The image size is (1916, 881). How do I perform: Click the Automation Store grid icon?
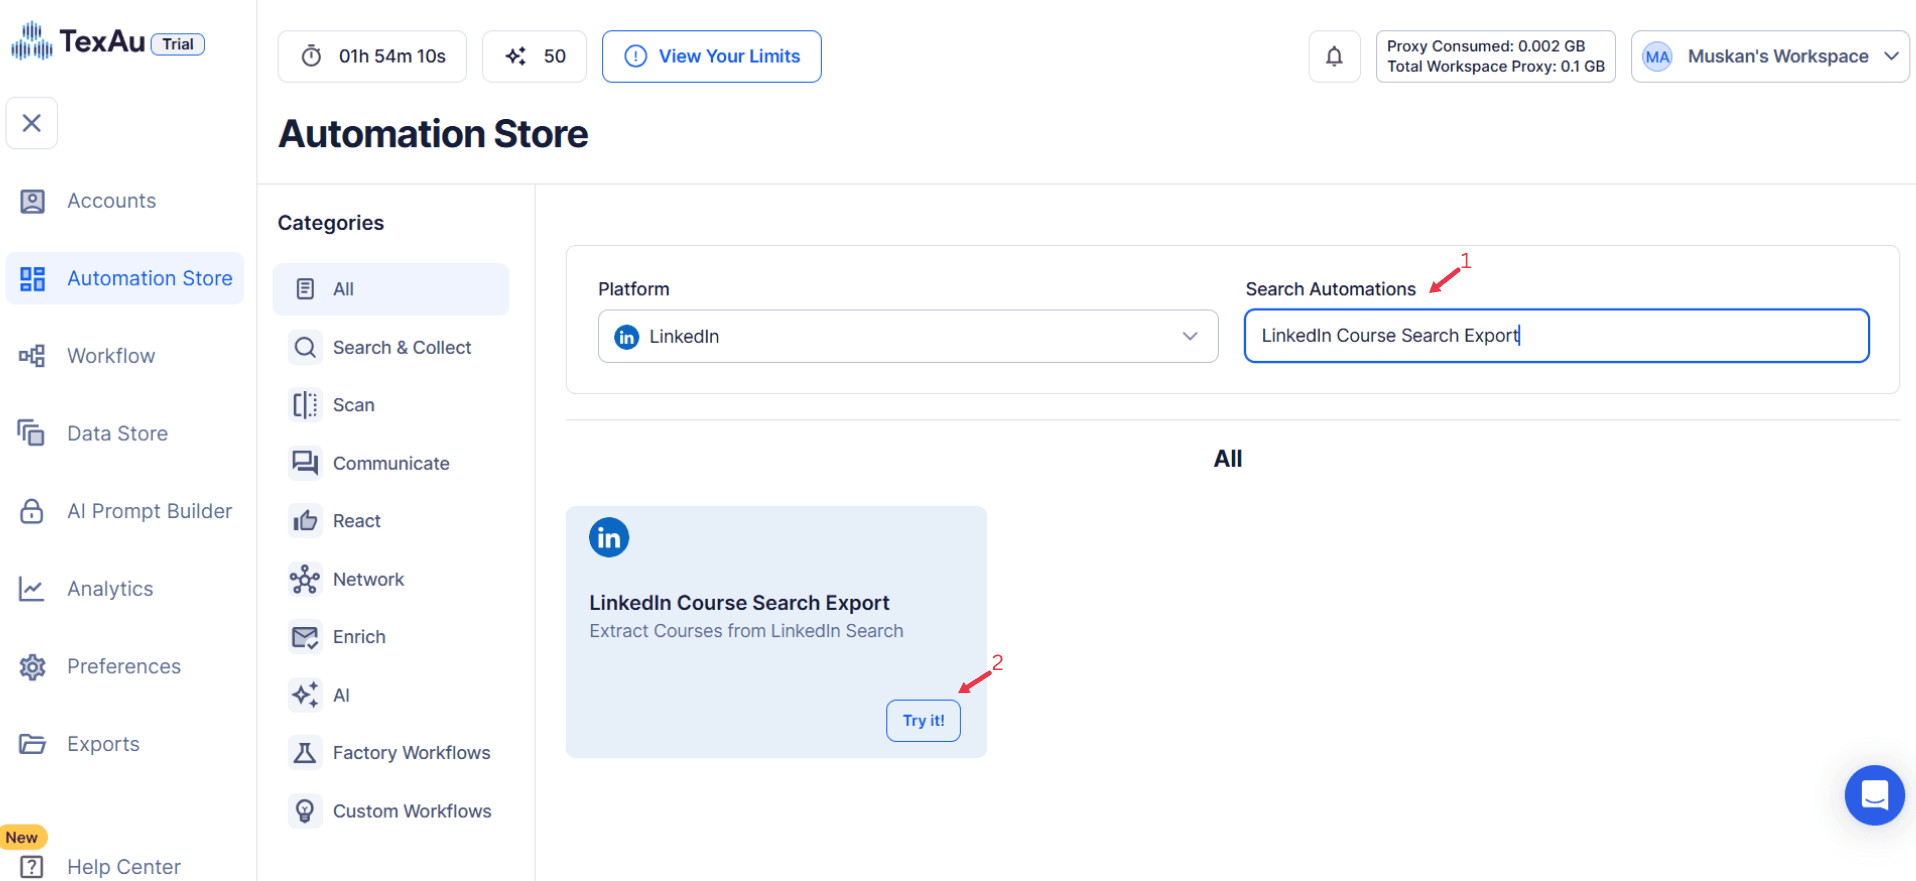tap(32, 278)
